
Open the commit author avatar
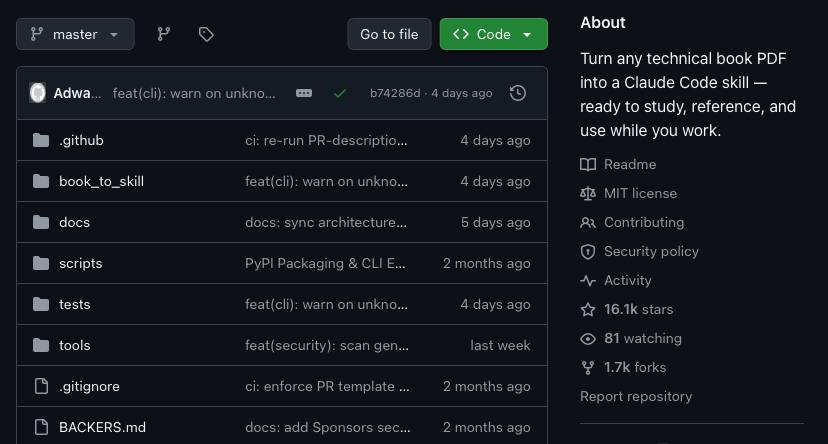click(37, 93)
